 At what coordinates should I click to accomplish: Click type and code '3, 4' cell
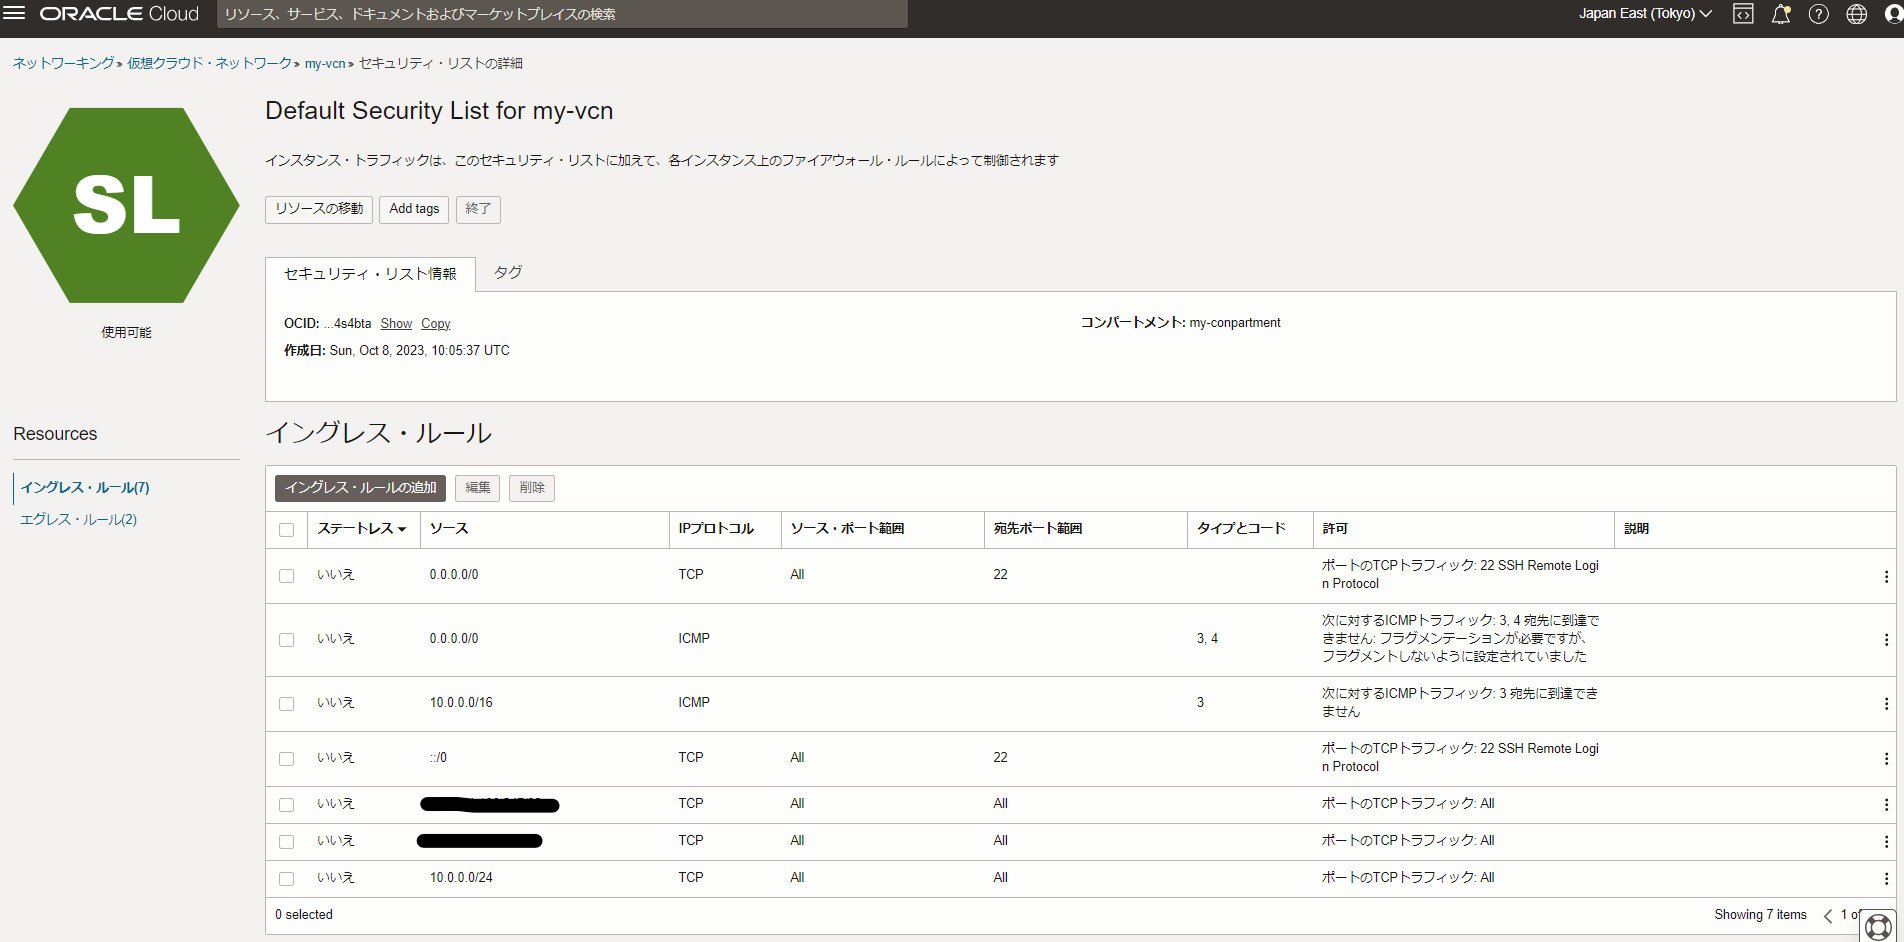(x=1207, y=639)
